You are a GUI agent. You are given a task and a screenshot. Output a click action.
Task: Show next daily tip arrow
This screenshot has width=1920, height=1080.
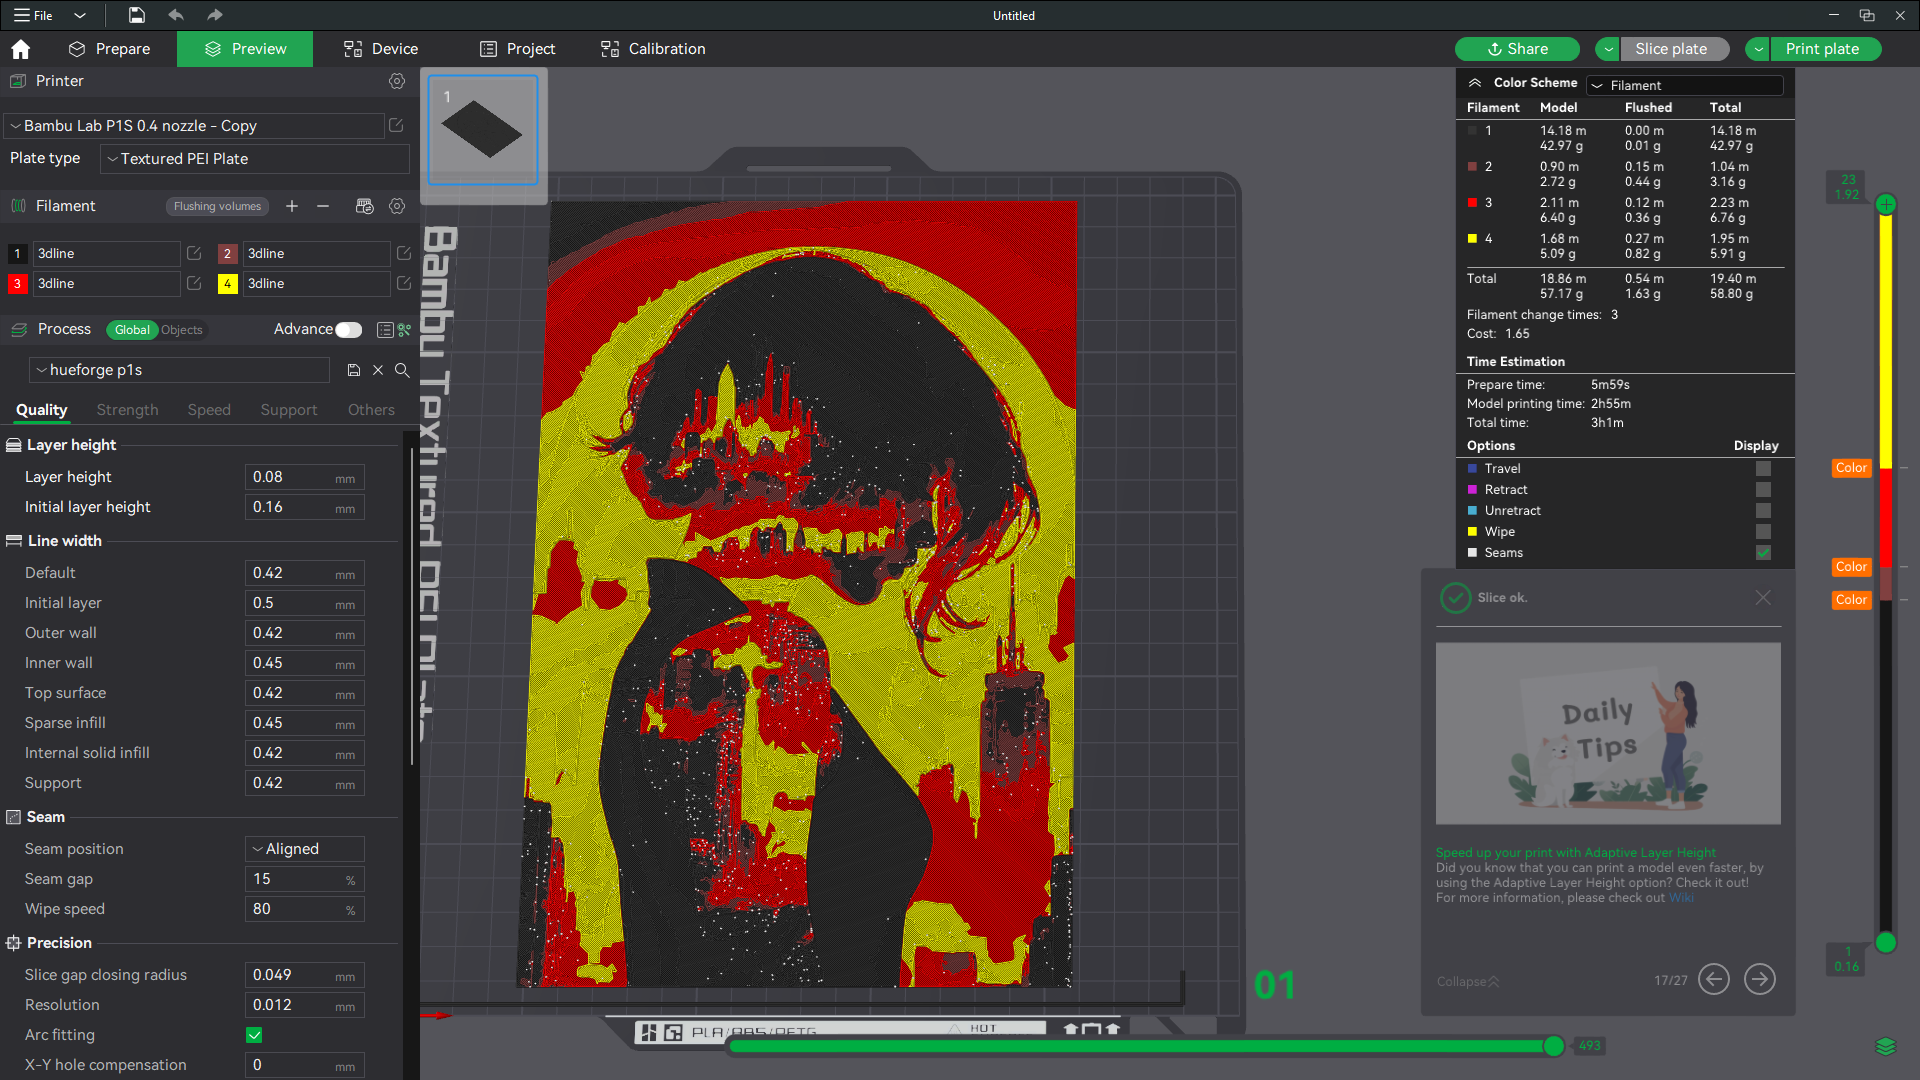click(x=1760, y=979)
